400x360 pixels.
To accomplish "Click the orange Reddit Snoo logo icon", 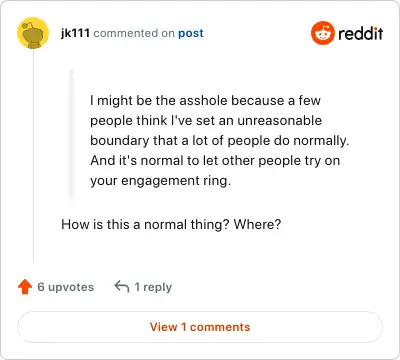I will pos(323,33).
